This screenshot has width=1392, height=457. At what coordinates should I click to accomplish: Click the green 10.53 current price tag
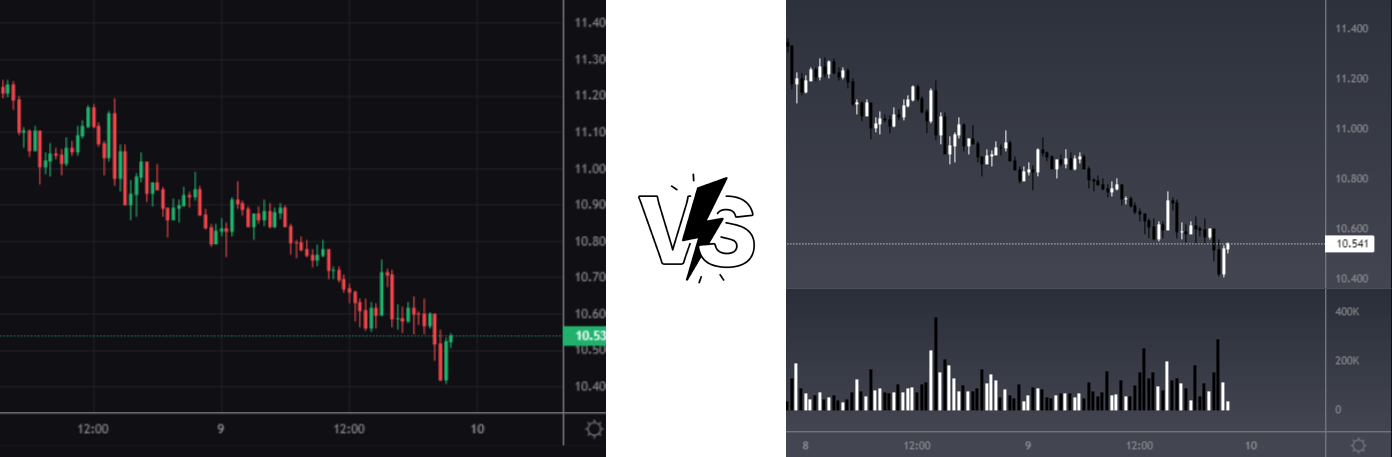coord(584,336)
